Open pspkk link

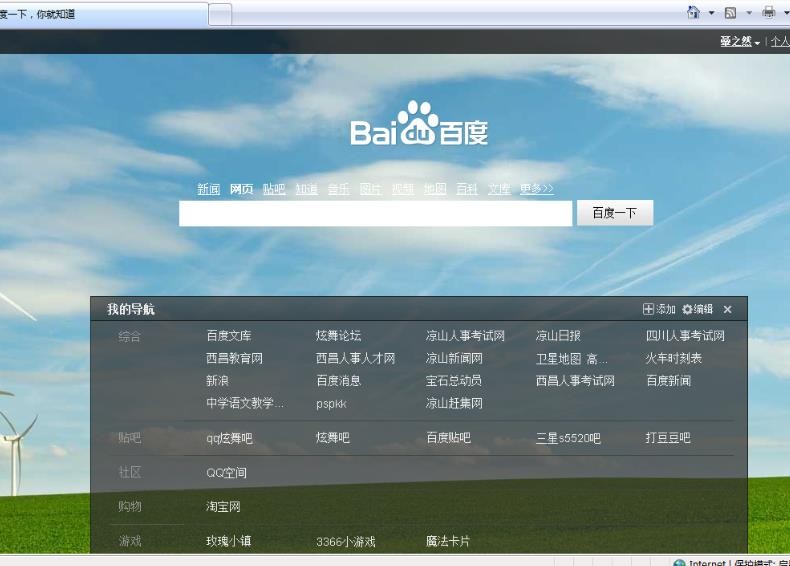point(331,404)
